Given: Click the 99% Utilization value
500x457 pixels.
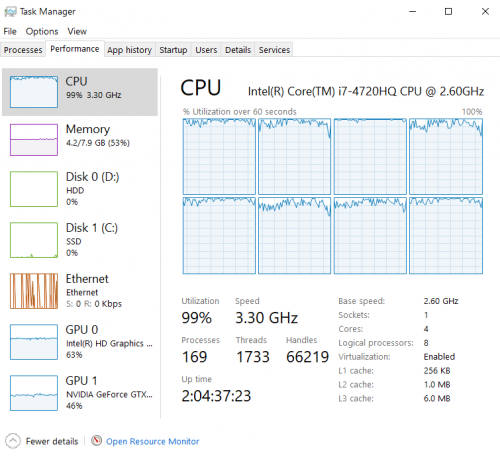Looking at the screenshot, I should click(x=196, y=318).
